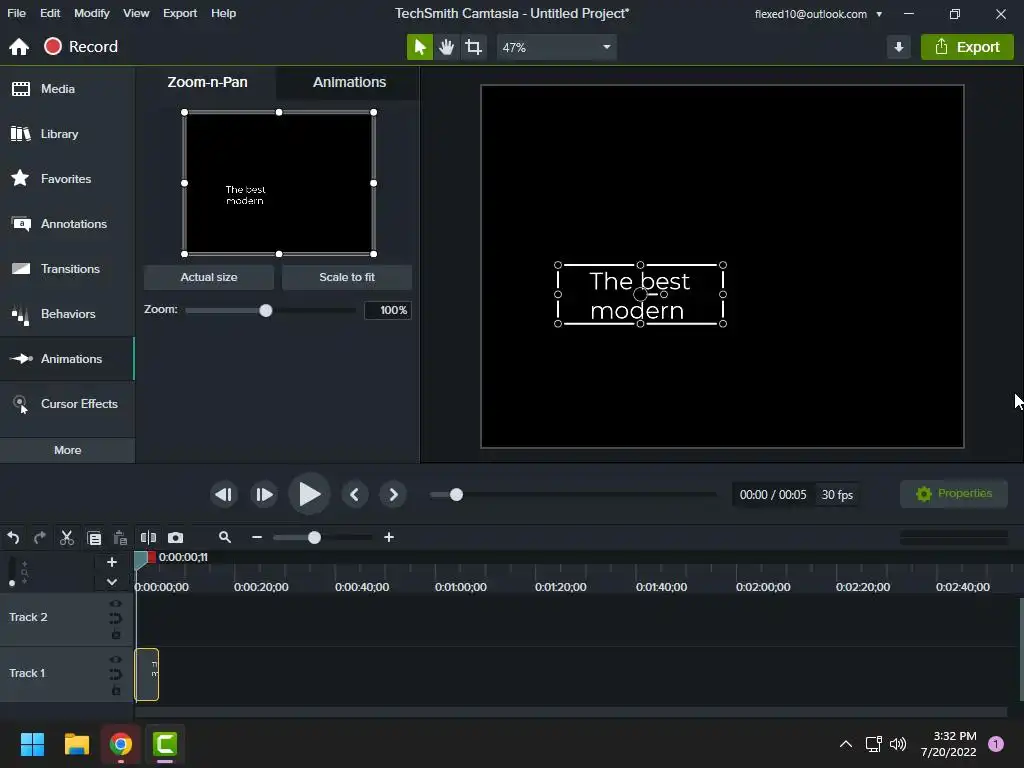The height and width of the screenshot is (768, 1024).
Task: Open the Edit menu
Action: pyautogui.click(x=50, y=13)
